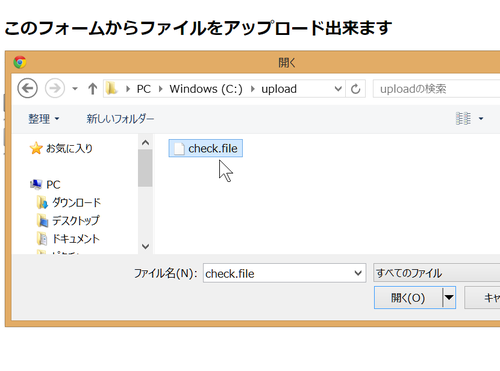Click navigation pane scroll up arrow

click(145, 143)
